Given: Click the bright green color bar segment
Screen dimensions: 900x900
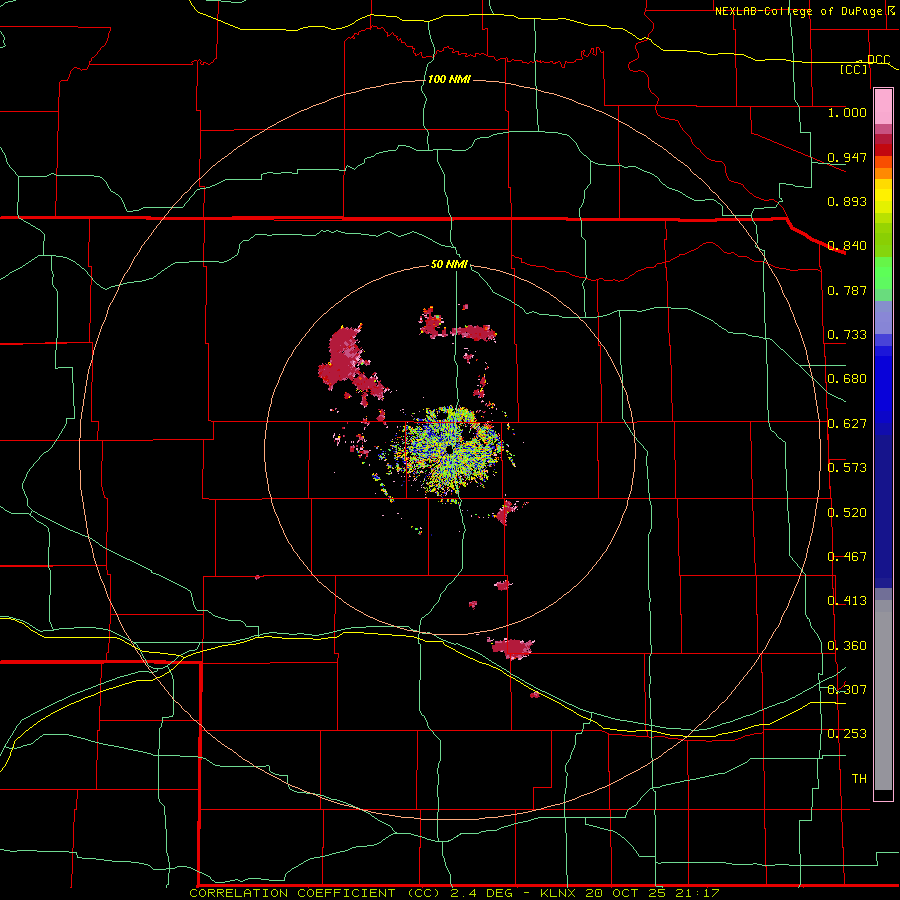Looking at the screenshot, I should [883, 273].
